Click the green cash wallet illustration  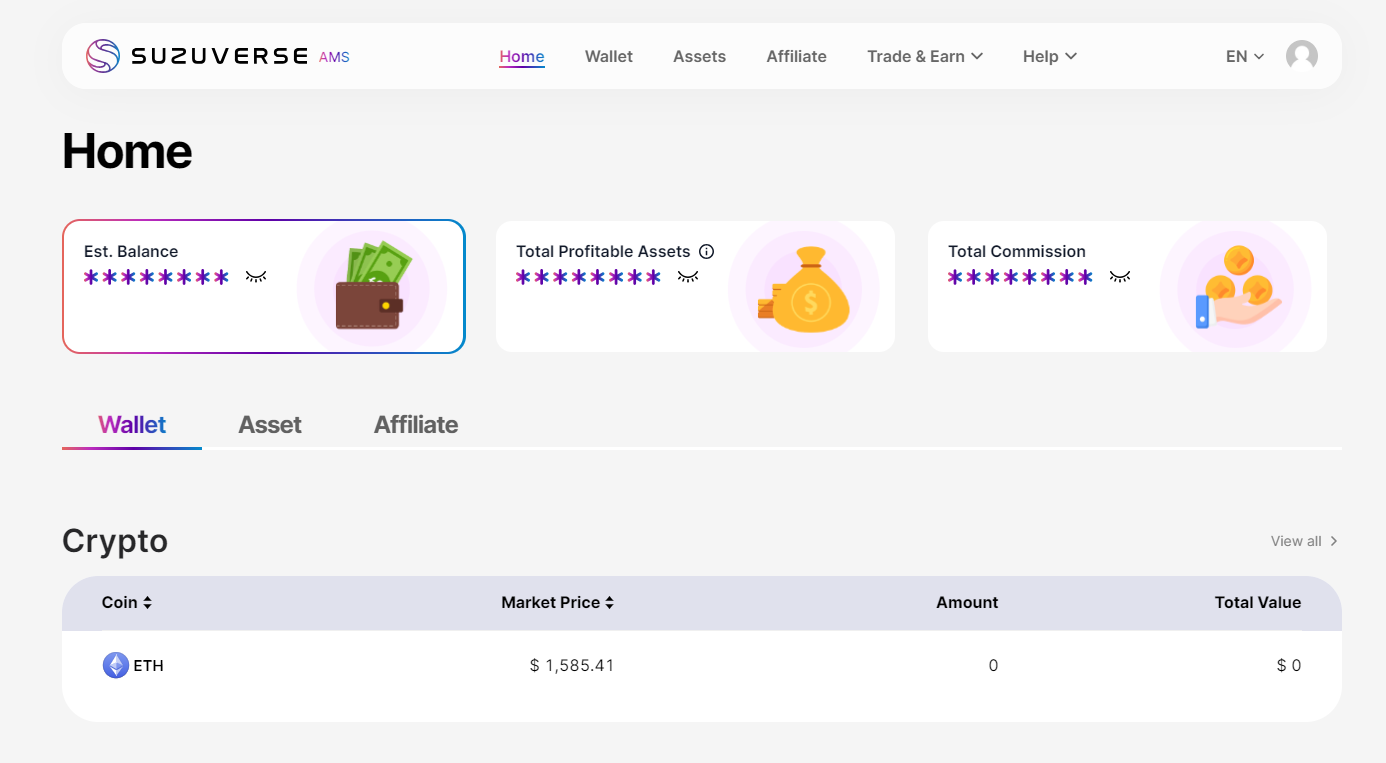(x=372, y=287)
